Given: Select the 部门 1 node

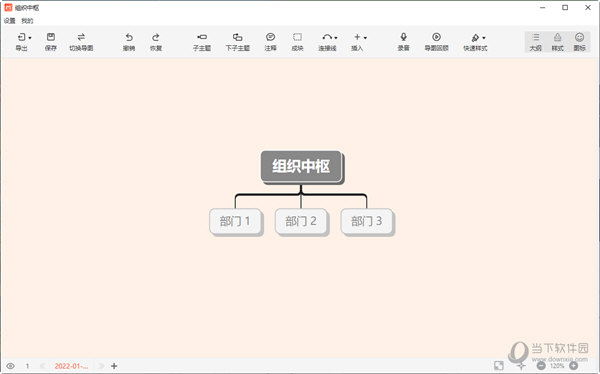Looking at the screenshot, I should tap(235, 221).
